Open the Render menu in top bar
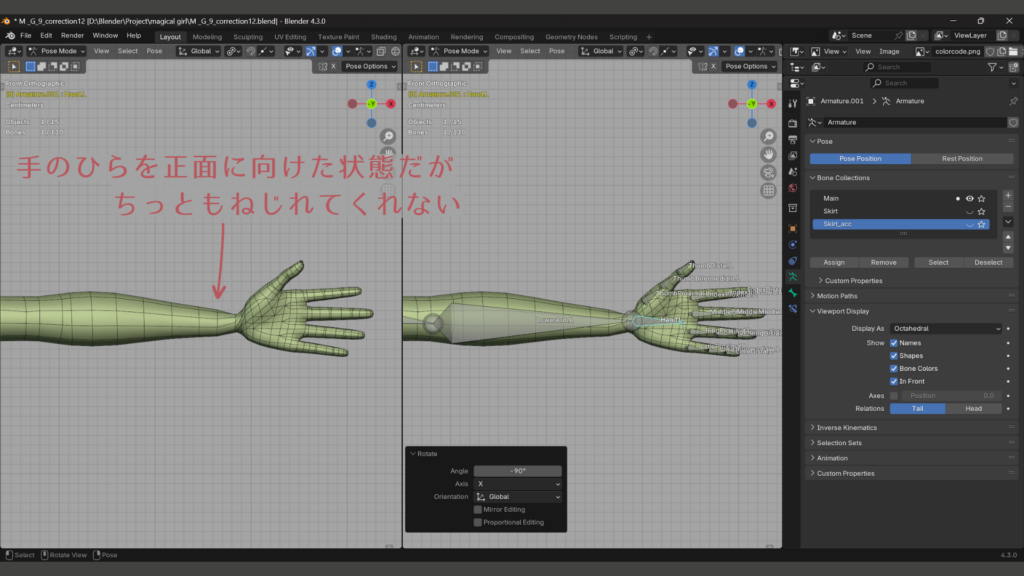 tap(72, 35)
